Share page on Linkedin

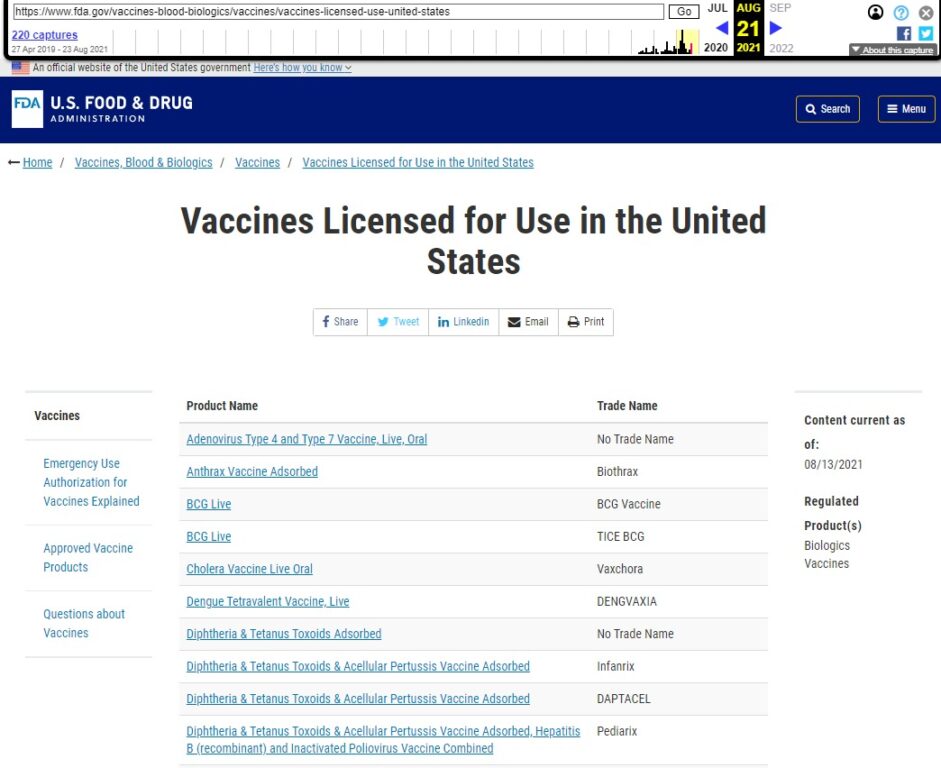(x=463, y=322)
